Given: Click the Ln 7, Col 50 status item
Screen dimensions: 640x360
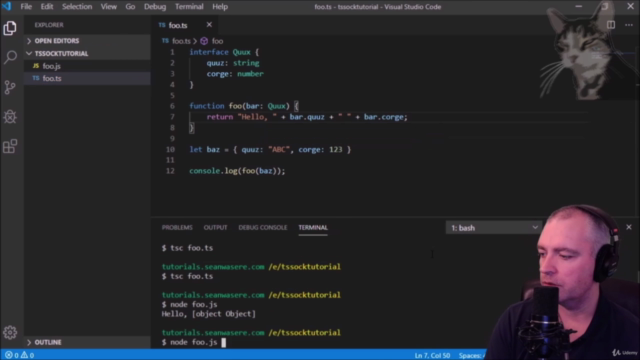Looking at the screenshot, I should tap(432, 356).
